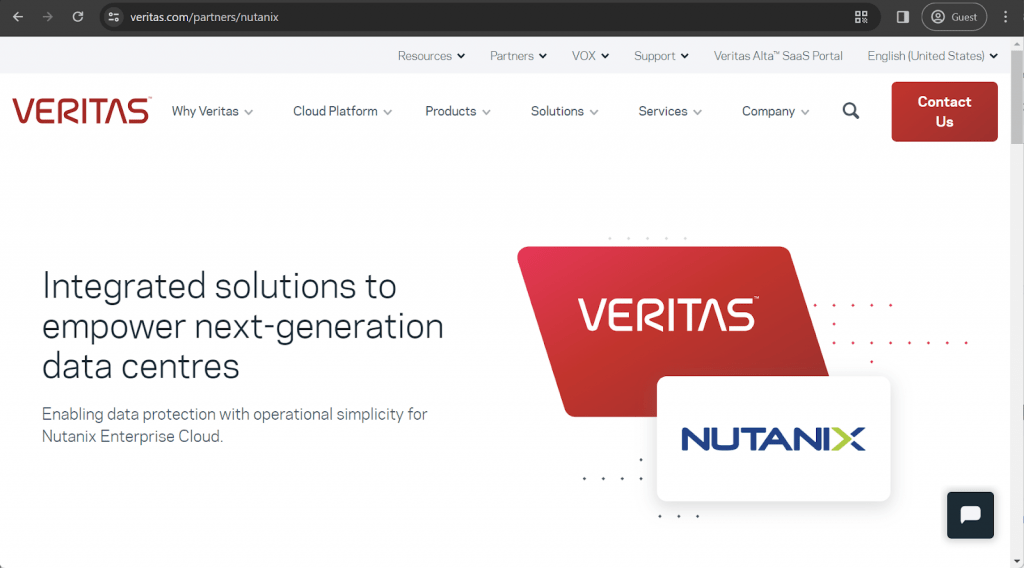
Task: Expand the Resources dropdown
Action: coord(431,56)
